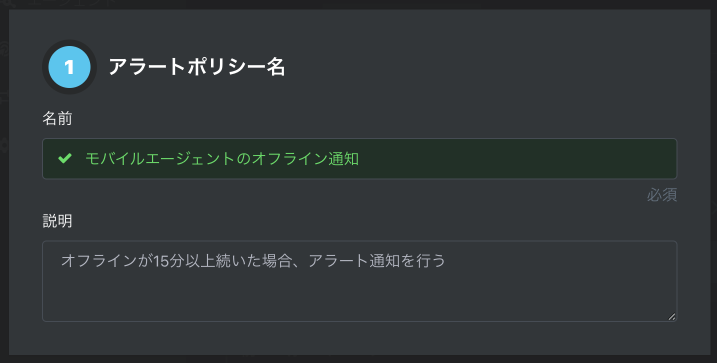Image resolution: width=717 pixels, height=363 pixels.
Task: Click the green validation checkmark icon
Action: click(x=65, y=158)
